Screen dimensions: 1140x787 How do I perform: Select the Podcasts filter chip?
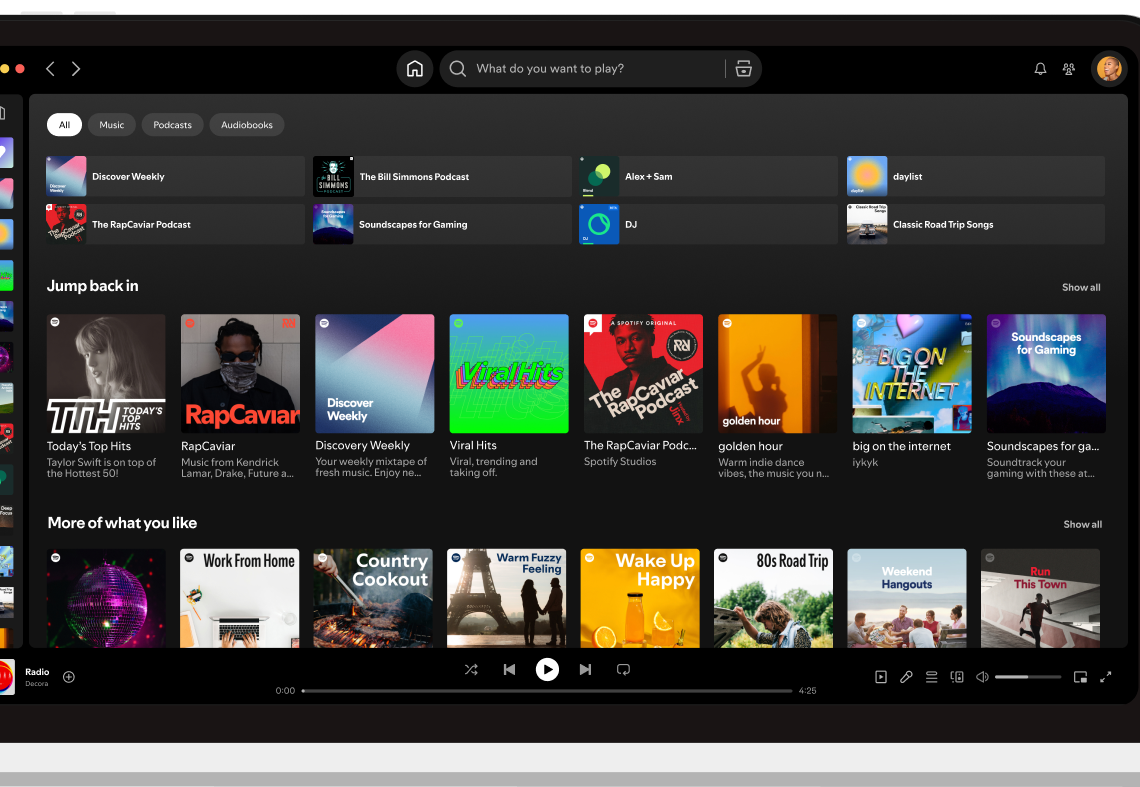tap(172, 124)
